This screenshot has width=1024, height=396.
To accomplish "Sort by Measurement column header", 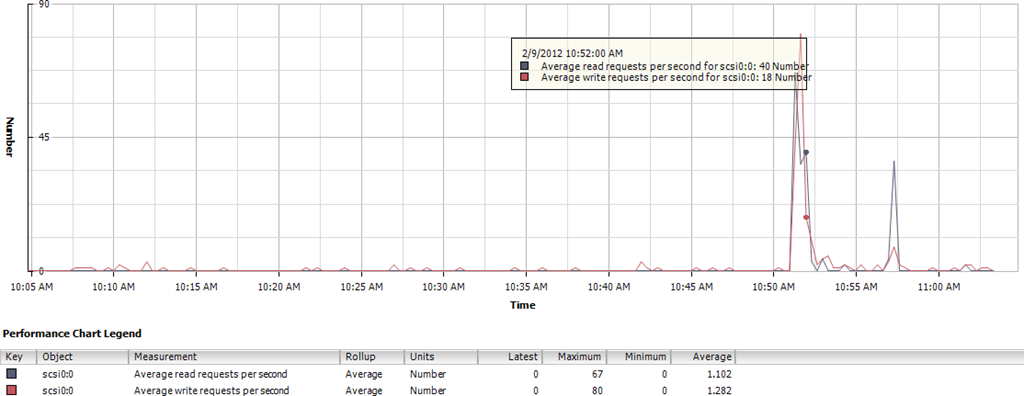I will click(234, 357).
